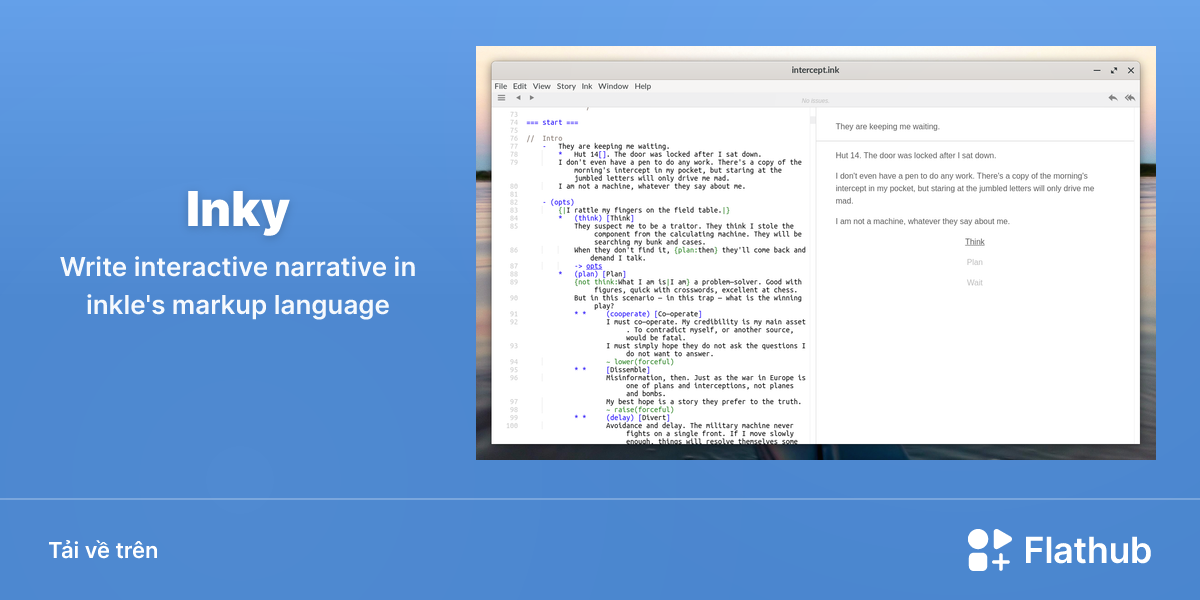This screenshot has width=1200, height=600.
Task: Open the Ink menu
Action: pos(587,86)
